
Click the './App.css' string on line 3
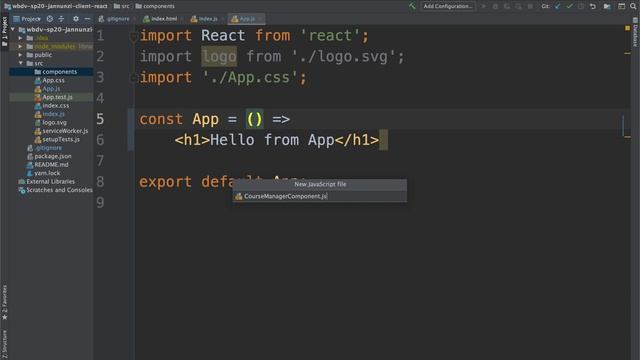tap(250, 78)
